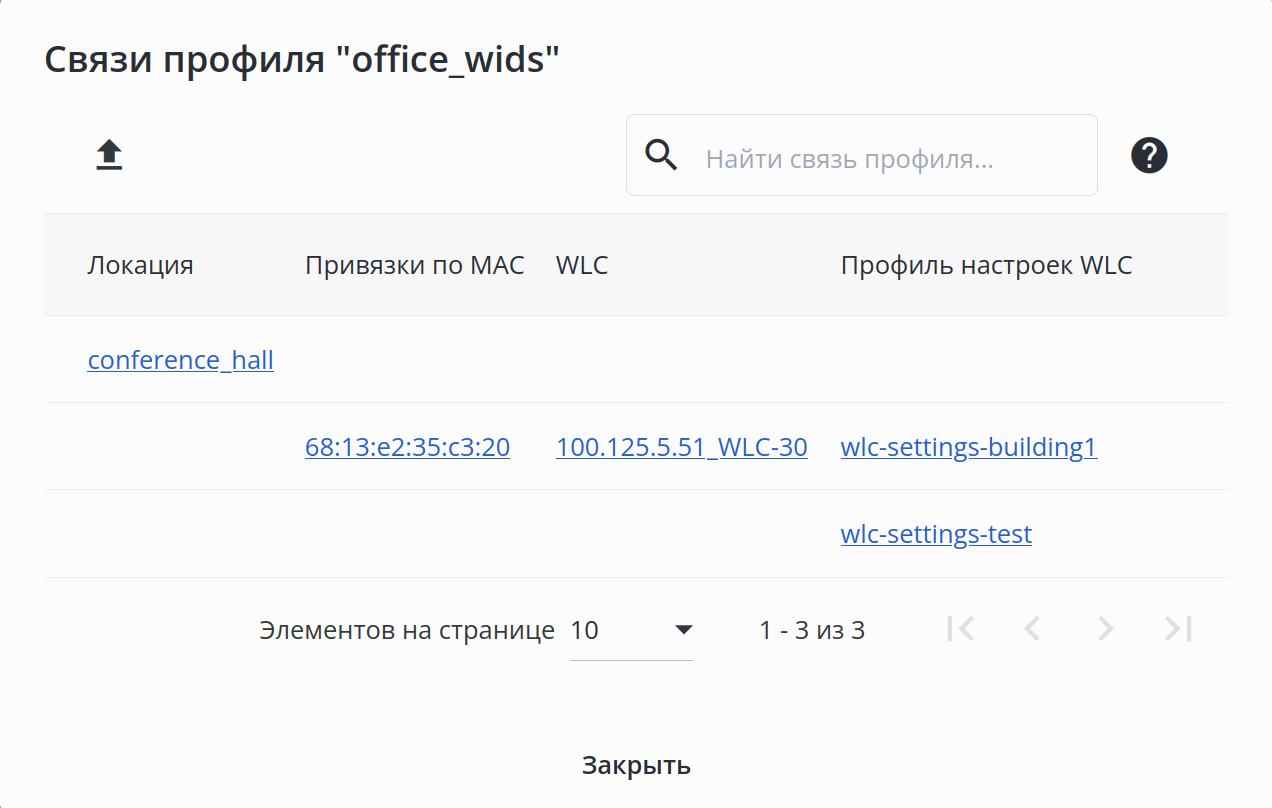Go to first page of results
1272x808 pixels.
960,629
